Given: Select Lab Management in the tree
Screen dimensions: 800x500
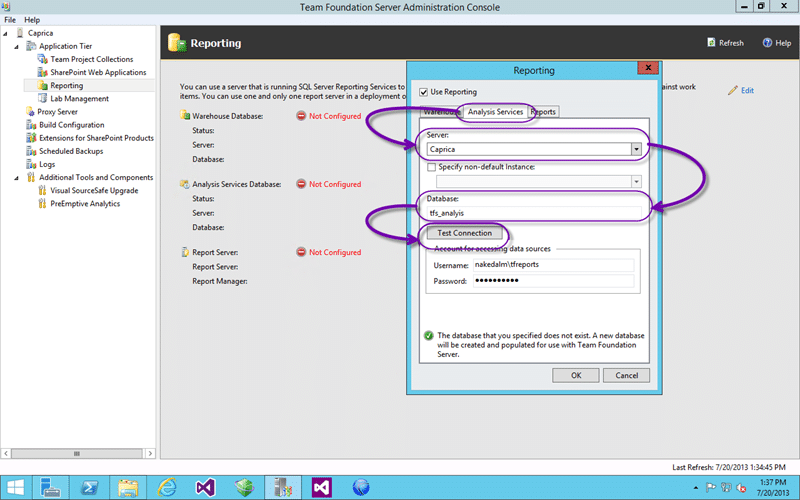Looking at the screenshot, I should 80,98.
